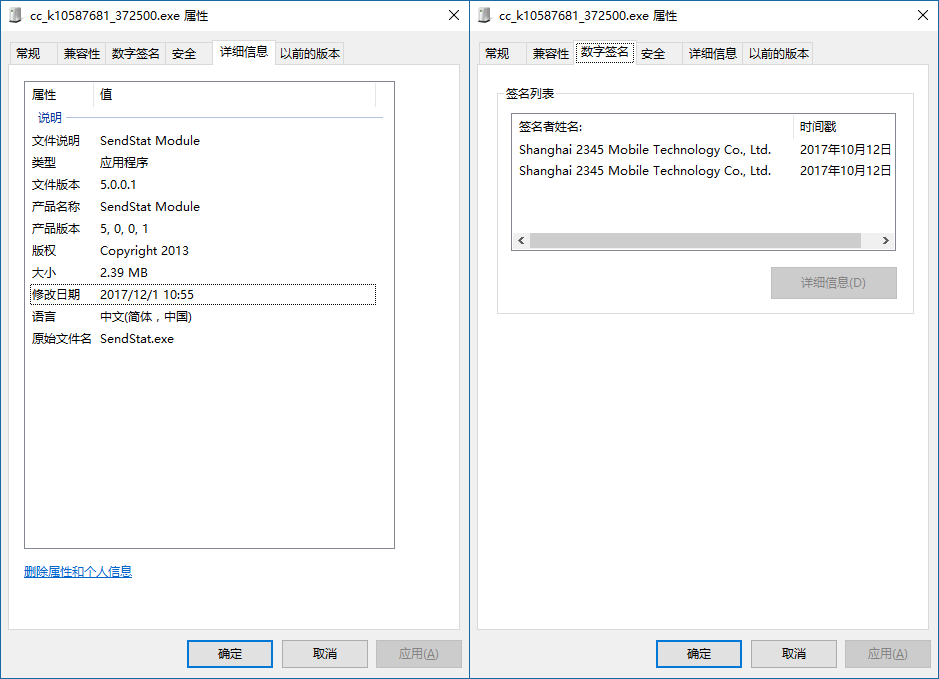Open the 详细信息 tab on the right dialog
Screen dimensions: 939x679
[x=712, y=53]
